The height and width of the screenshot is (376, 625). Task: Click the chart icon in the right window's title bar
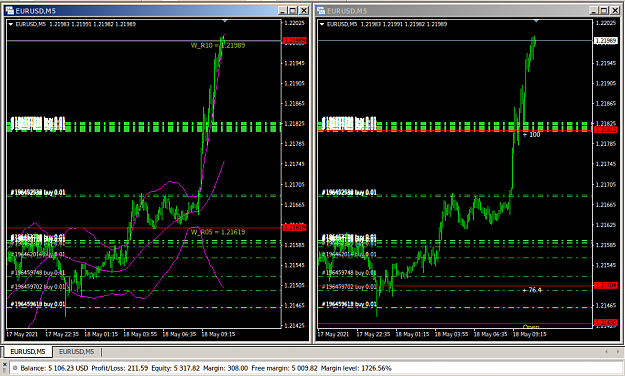tap(321, 11)
